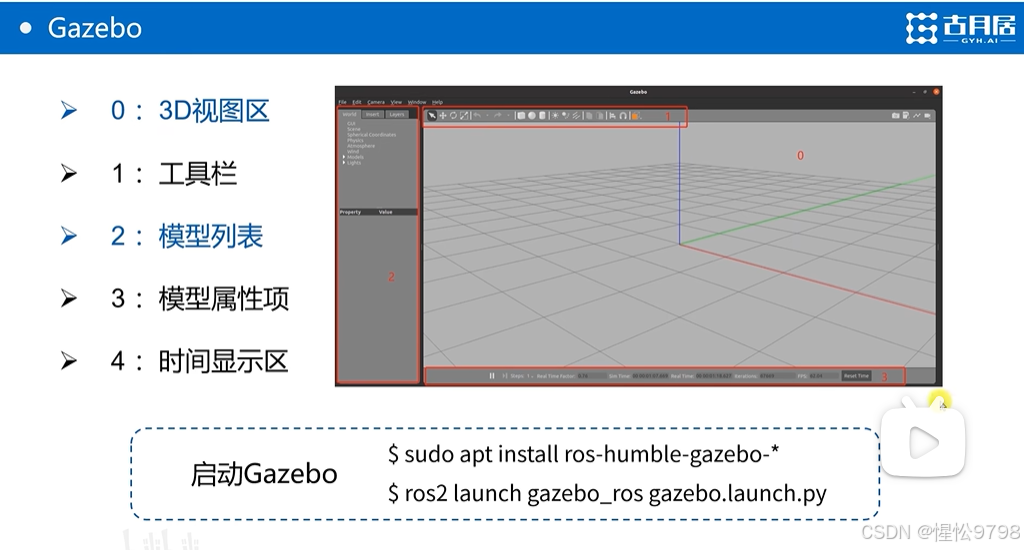Image resolution: width=1024 pixels, height=550 pixels.
Task: Click the Value column header
Action: [386, 212]
